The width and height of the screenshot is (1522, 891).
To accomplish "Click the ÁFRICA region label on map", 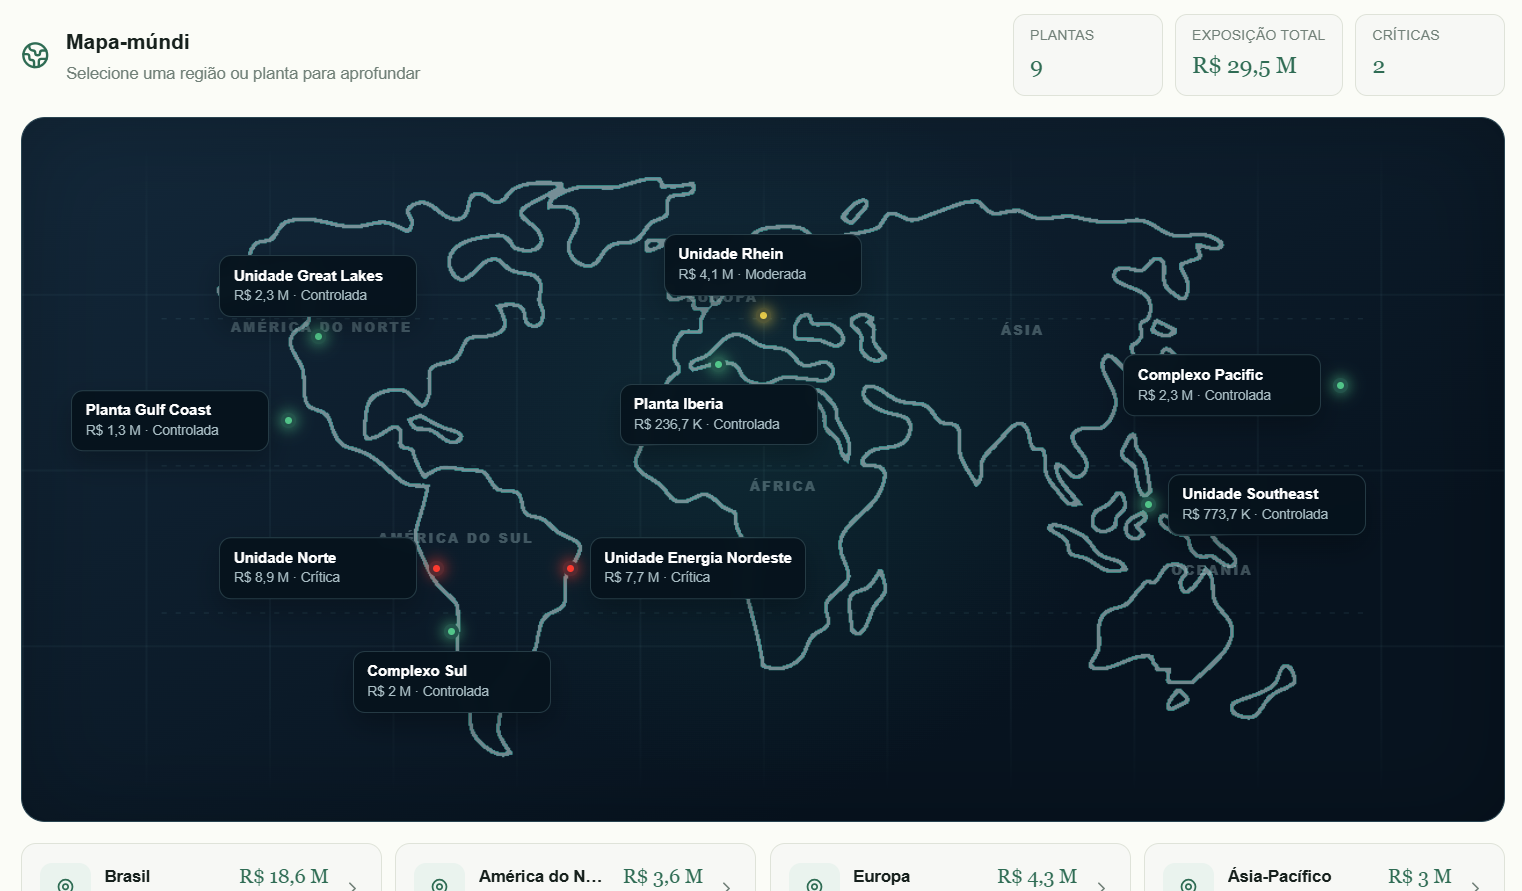I will 783,486.
